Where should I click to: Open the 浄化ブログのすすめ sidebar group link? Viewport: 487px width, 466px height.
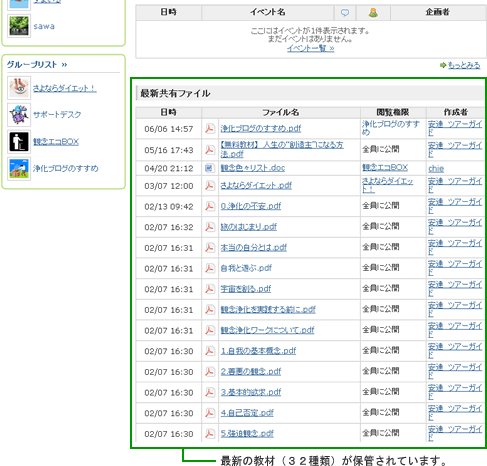coord(66,168)
